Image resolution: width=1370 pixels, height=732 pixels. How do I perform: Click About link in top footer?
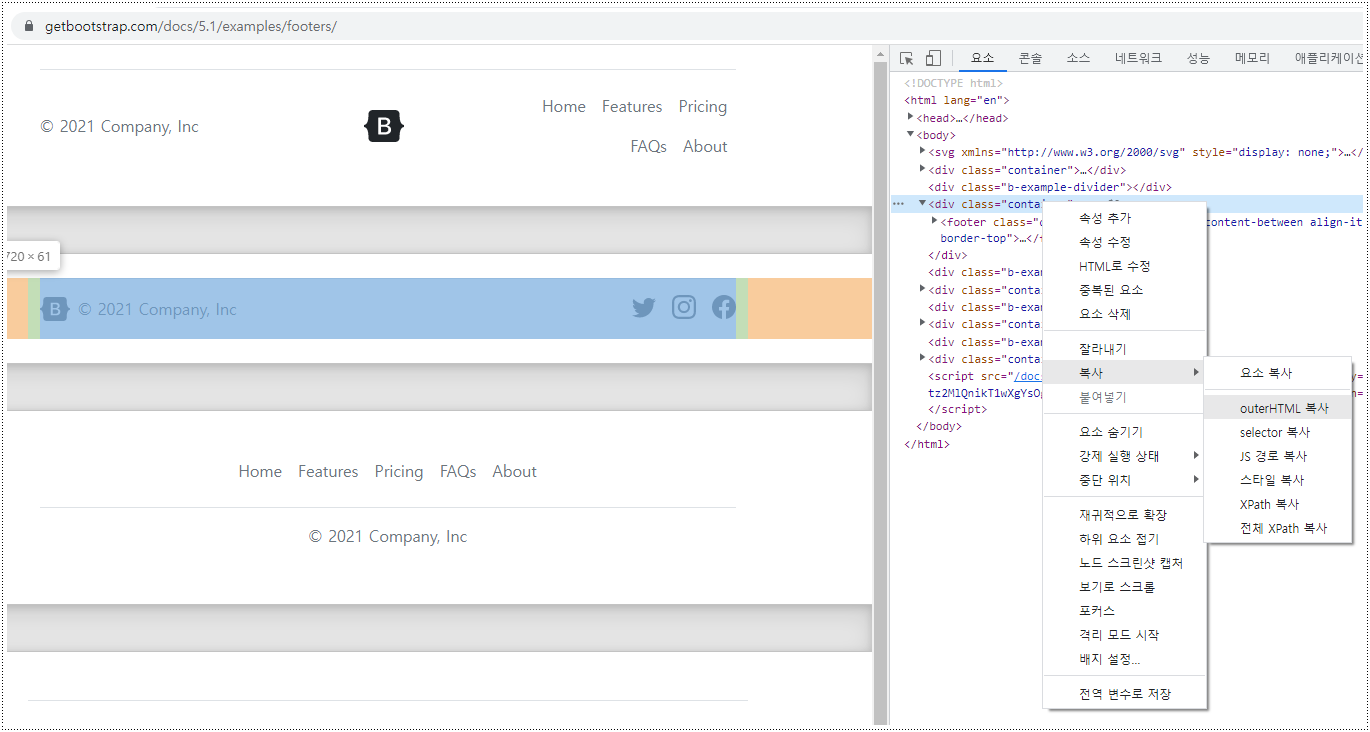point(705,147)
